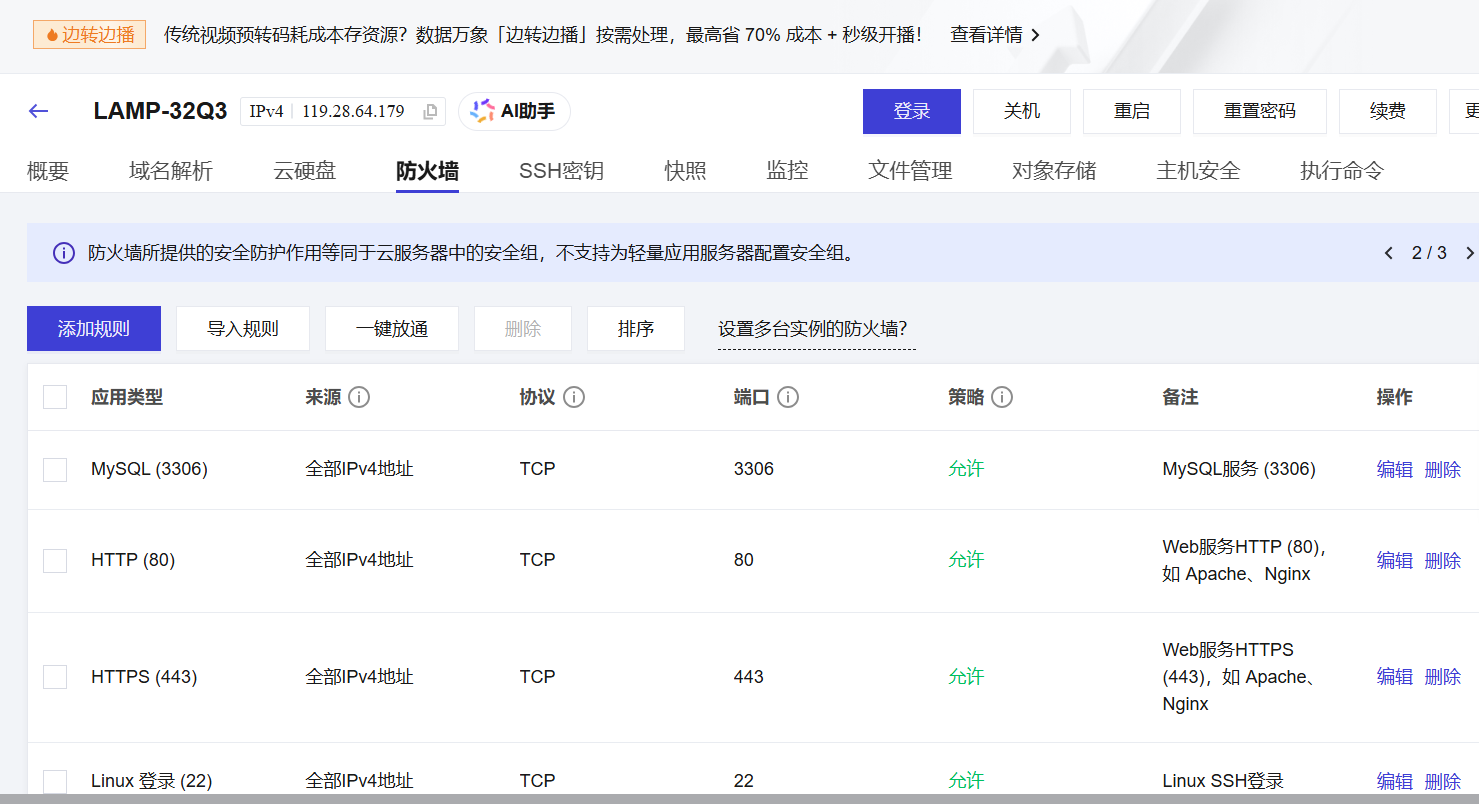Toggle the select-all checkbox in the table header

click(55, 397)
